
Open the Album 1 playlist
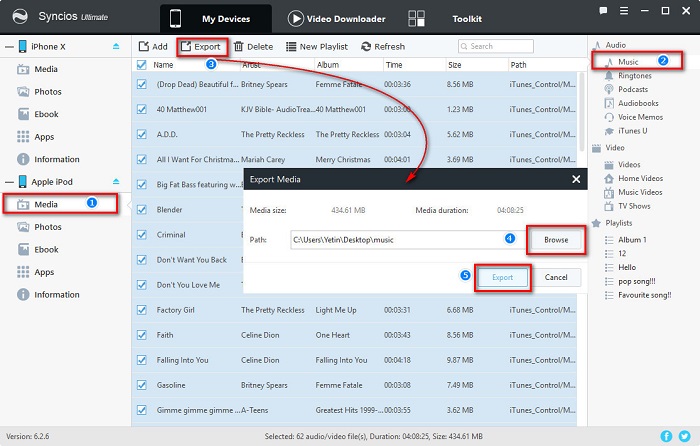(x=632, y=240)
